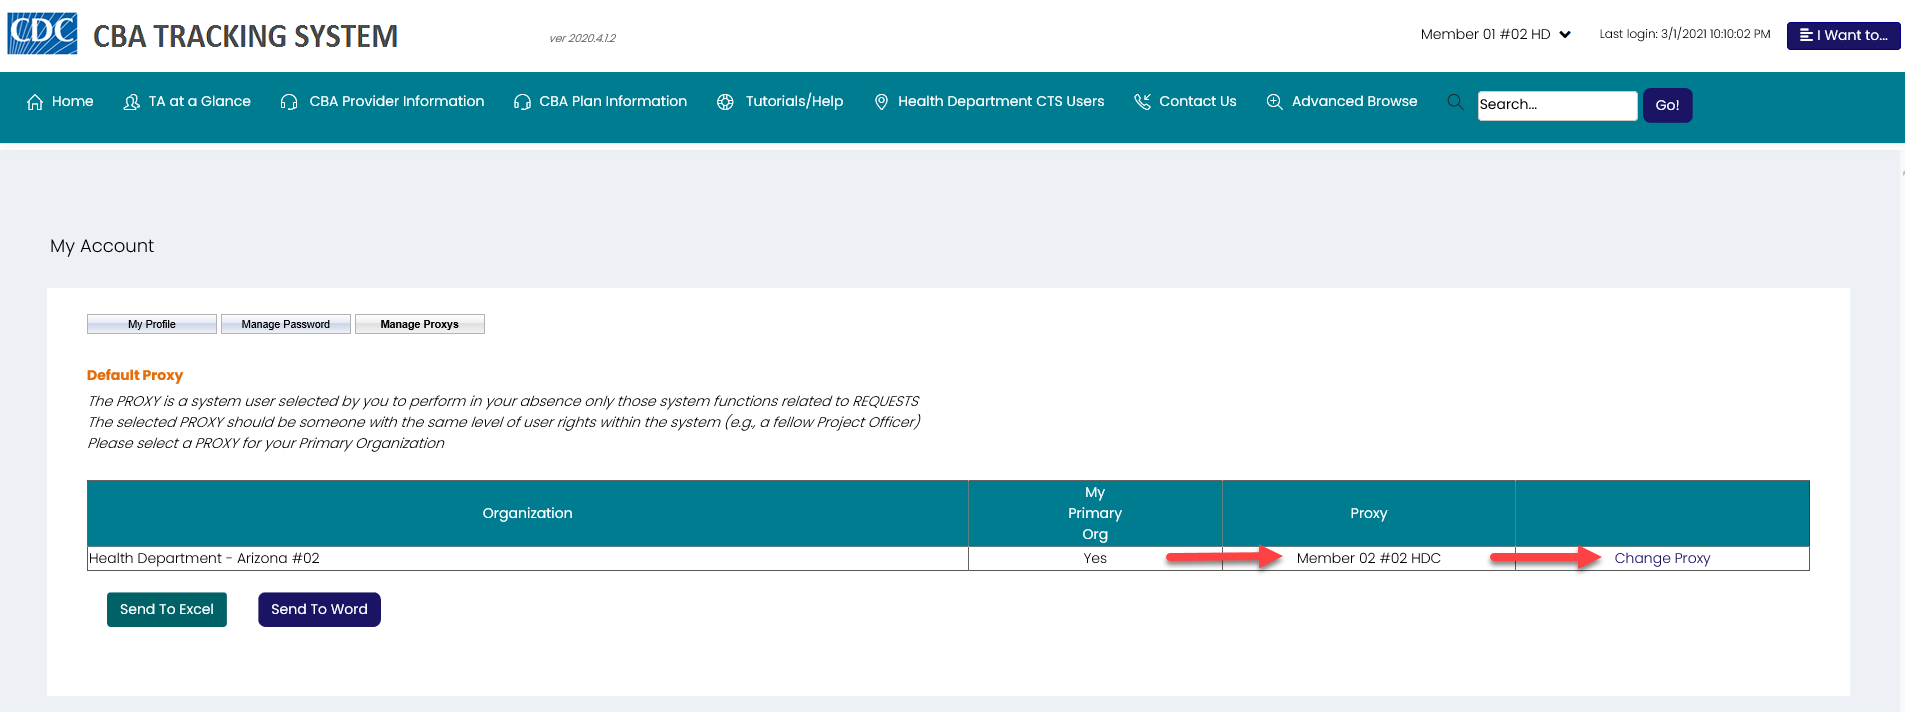The height and width of the screenshot is (712, 1905).
Task: Focus the Search text field
Action: (x=1556, y=105)
